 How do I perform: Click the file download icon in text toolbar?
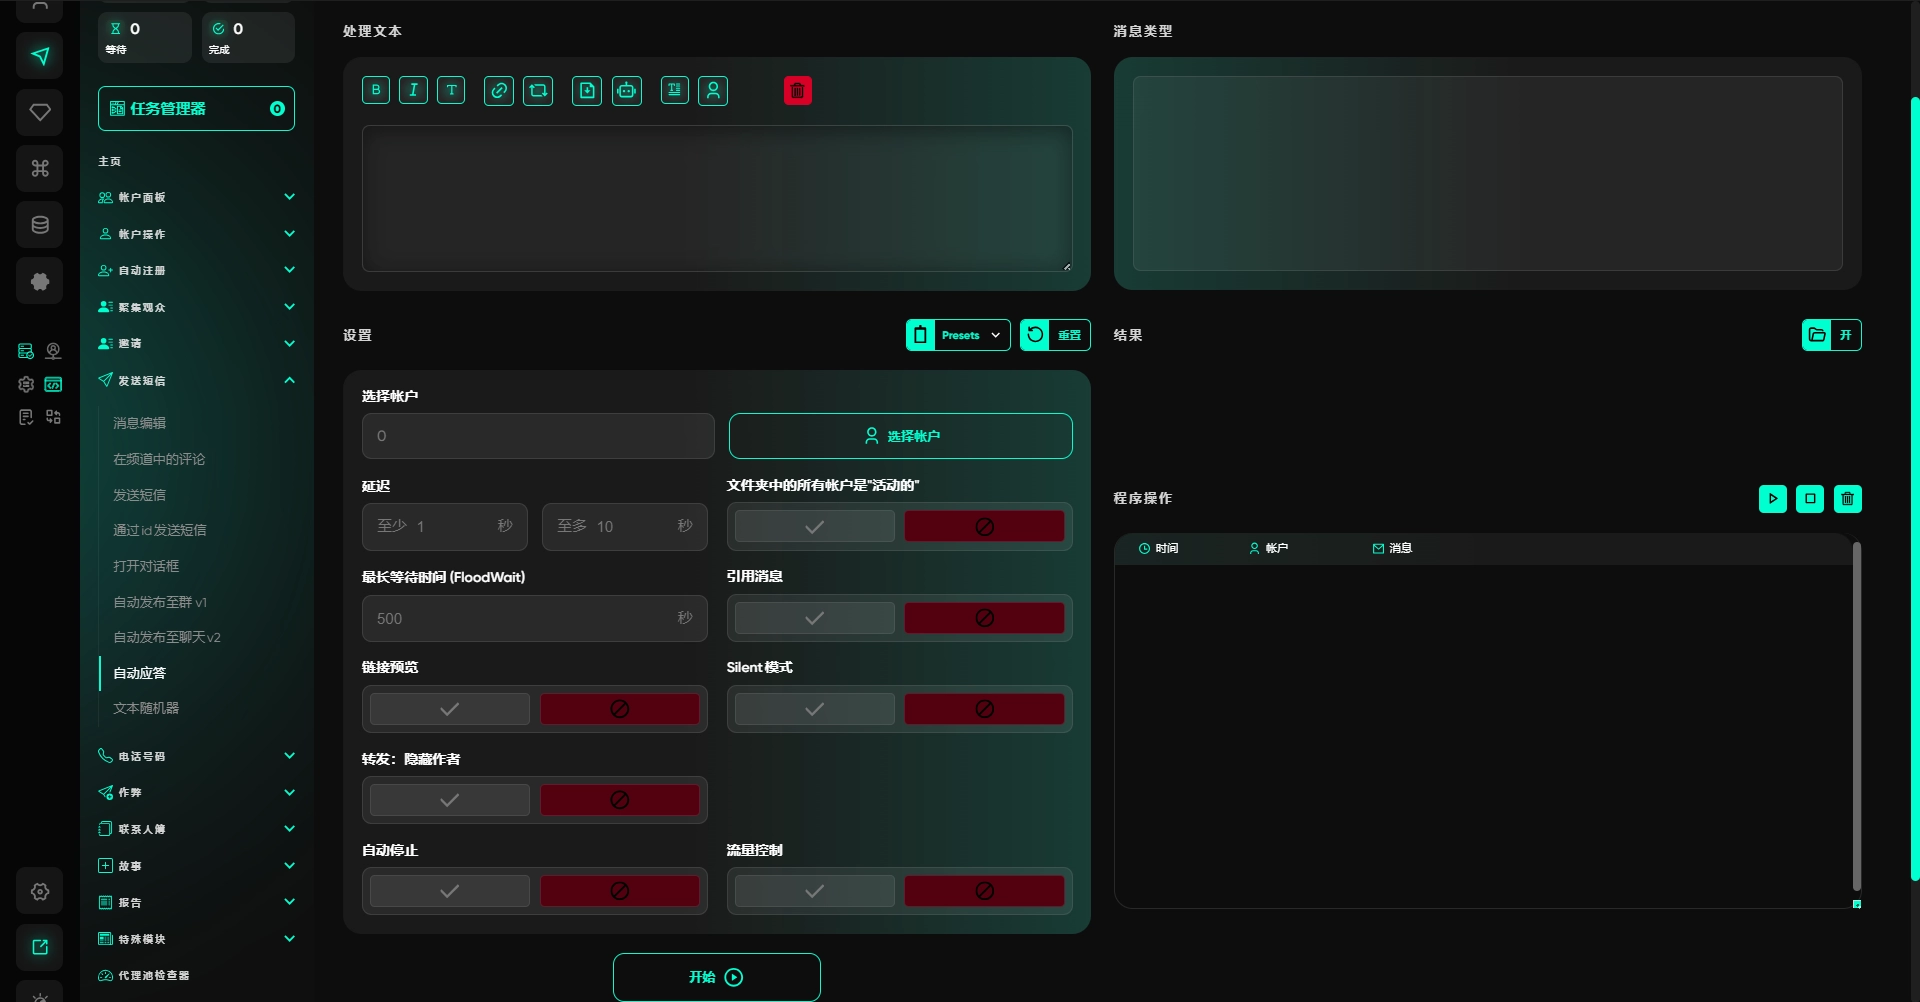[x=587, y=90]
